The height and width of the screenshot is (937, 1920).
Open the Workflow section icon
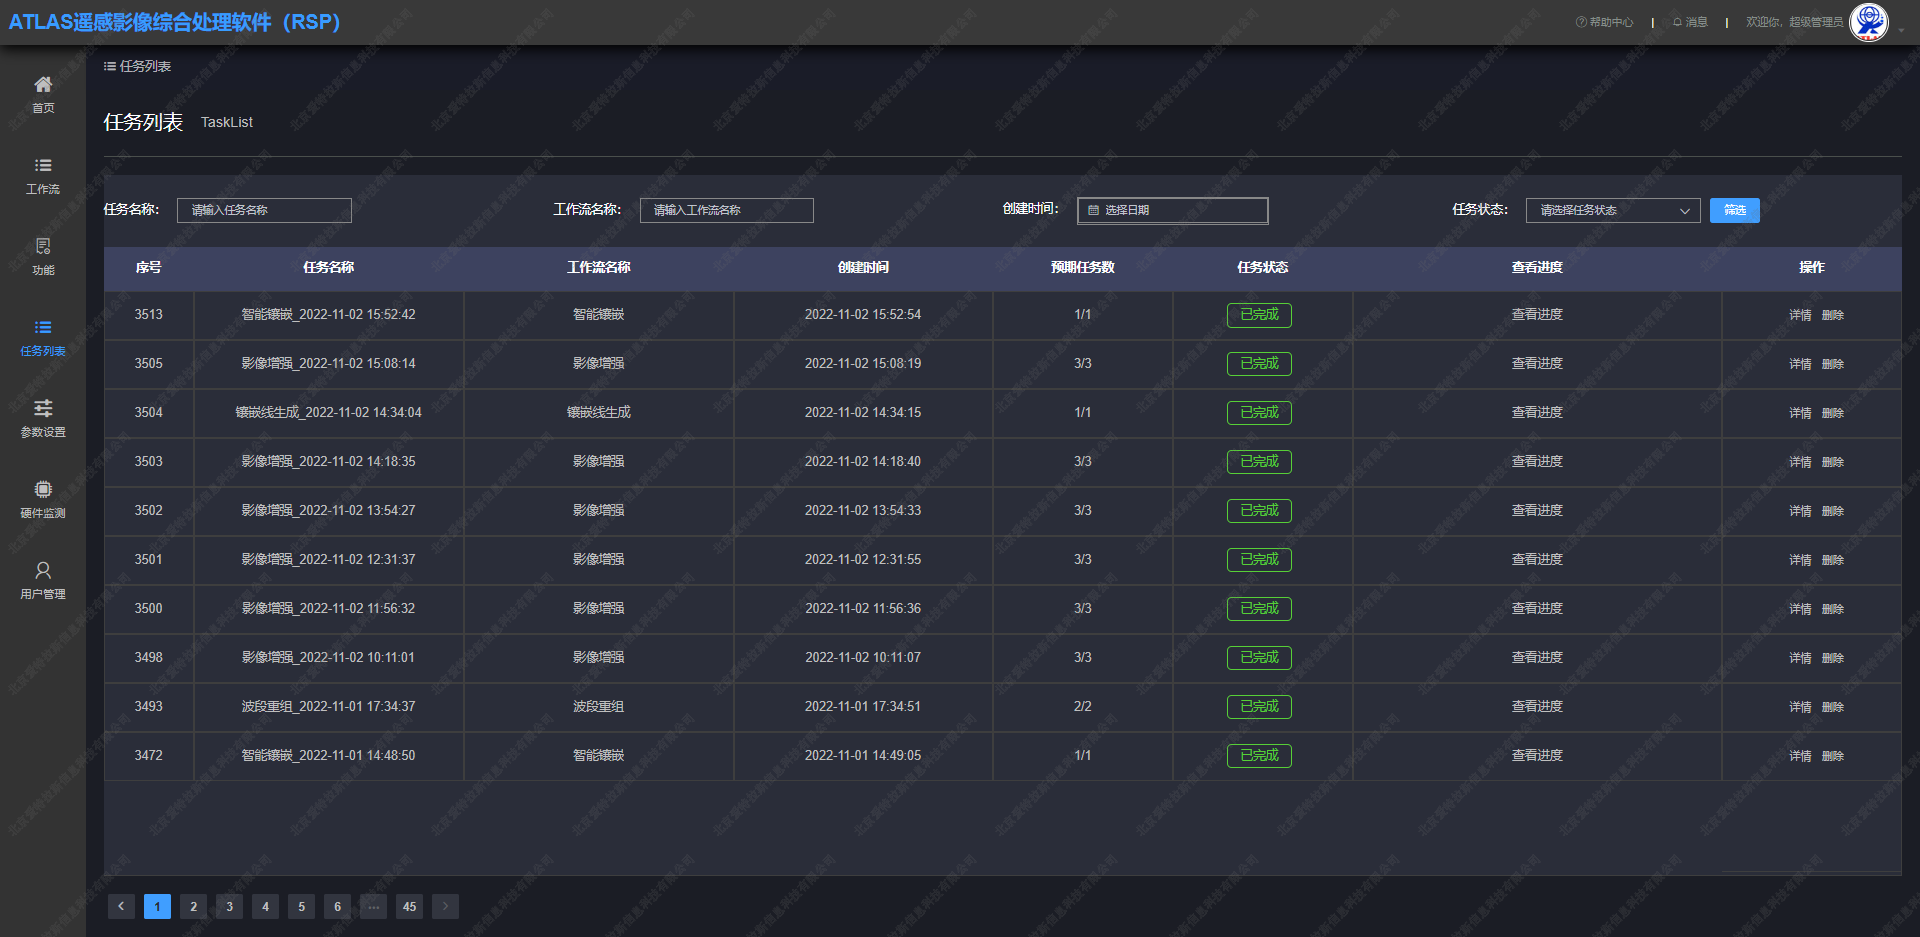click(43, 166)
